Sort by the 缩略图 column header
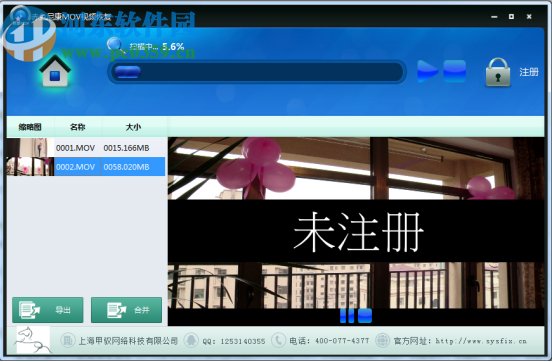Image resolution: width=552 pixels, height=362 pixels. click(x=30, y=127)
